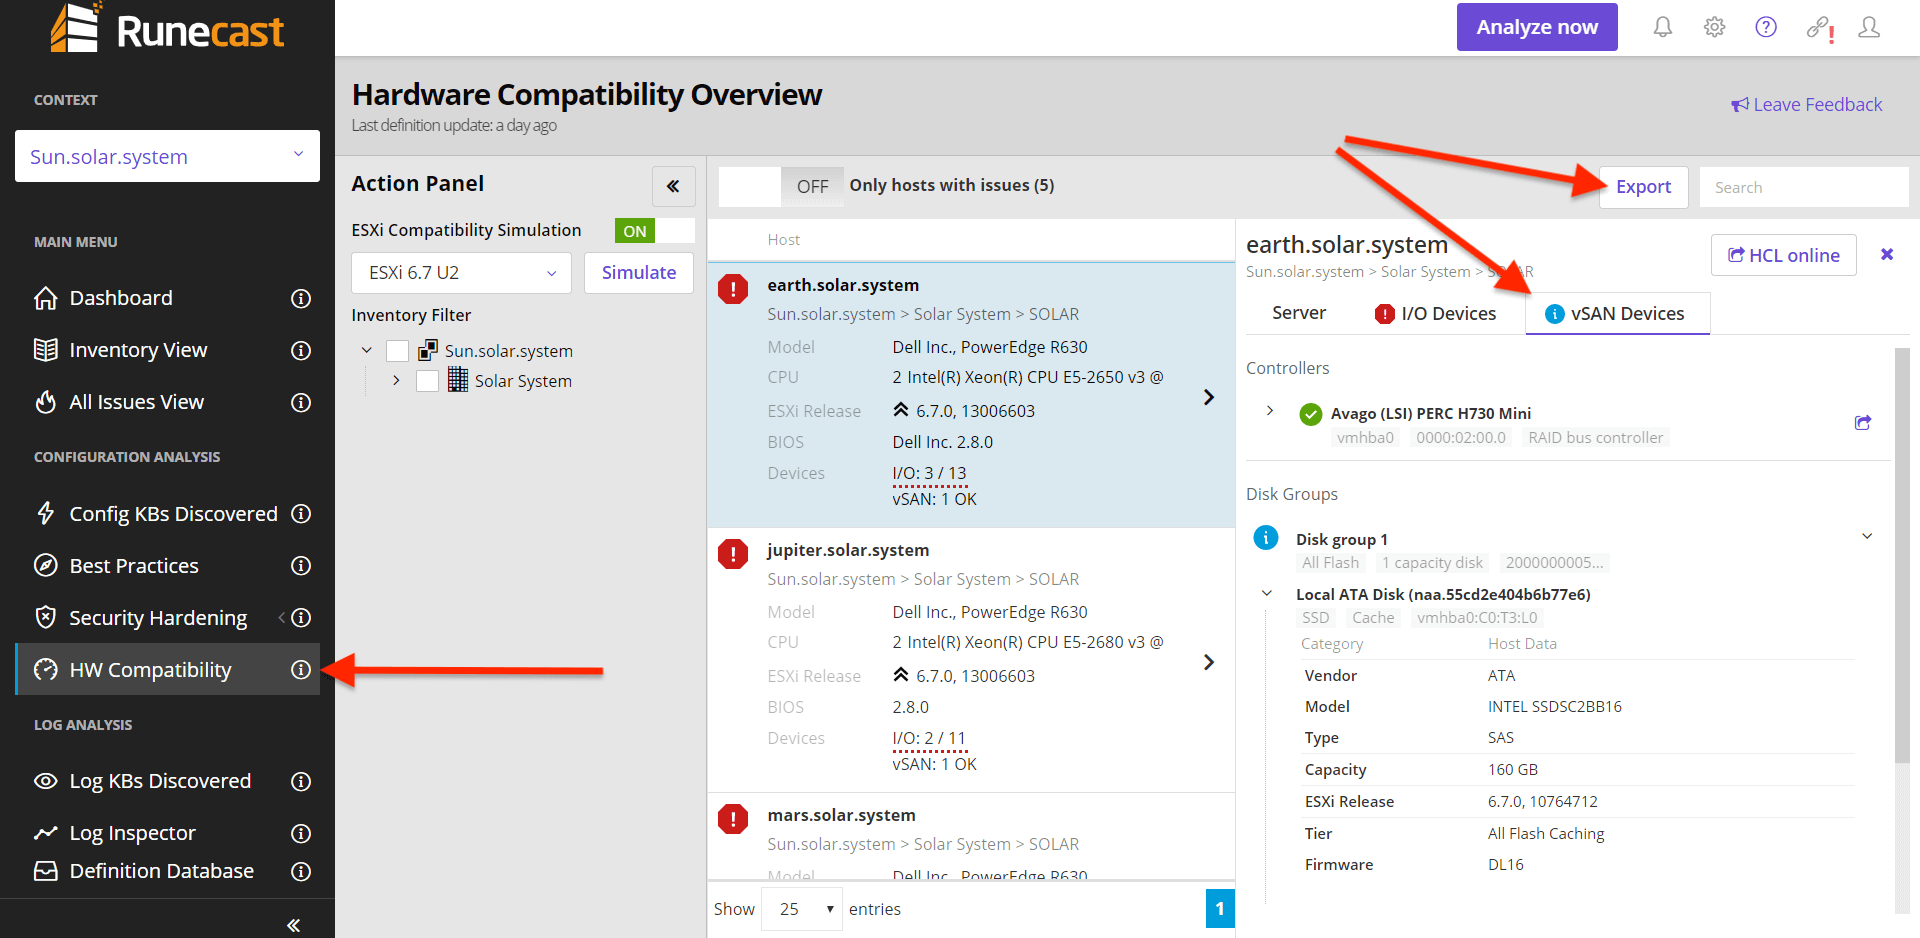The image size is (1920, 938).
Task: Switch to the I/O Devices tab
Action: click(1436, 314)
